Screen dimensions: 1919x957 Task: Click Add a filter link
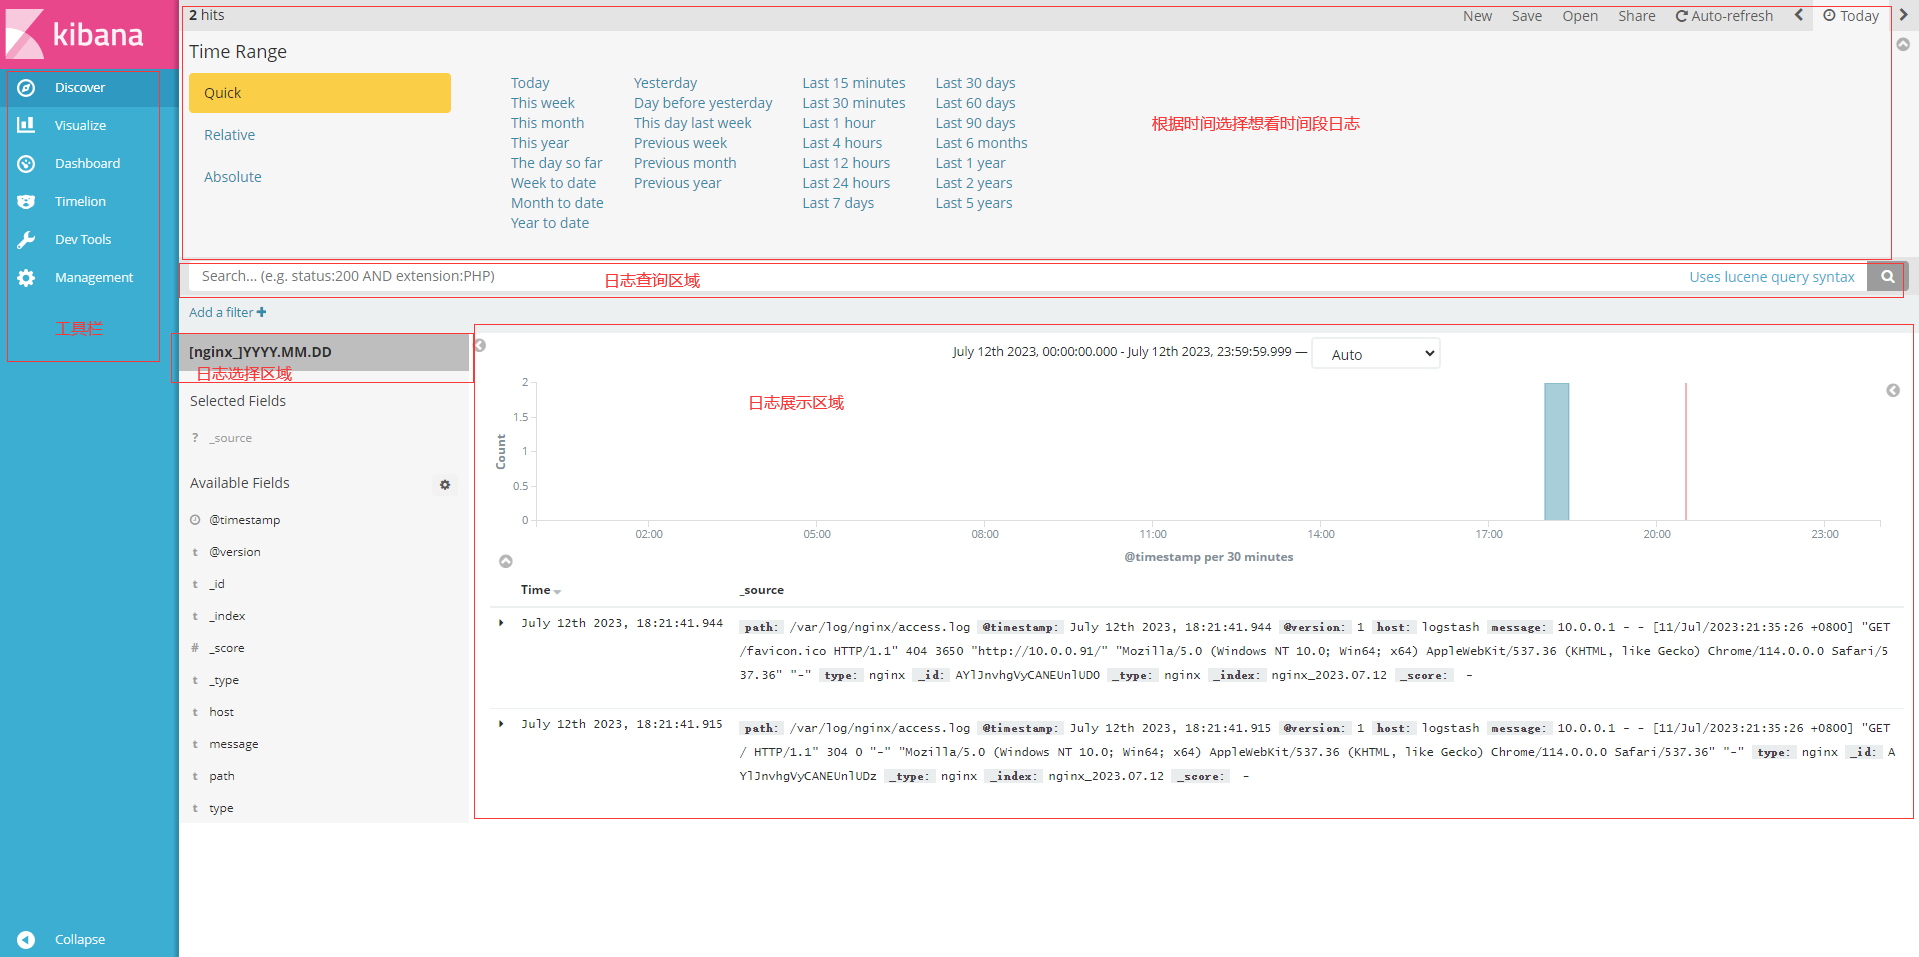click(x=227, y=313)
